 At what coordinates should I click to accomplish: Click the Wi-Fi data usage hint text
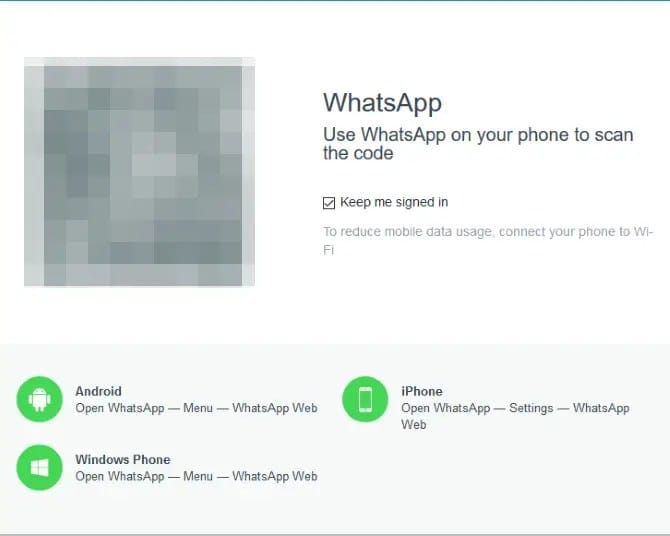click(488, 240)
